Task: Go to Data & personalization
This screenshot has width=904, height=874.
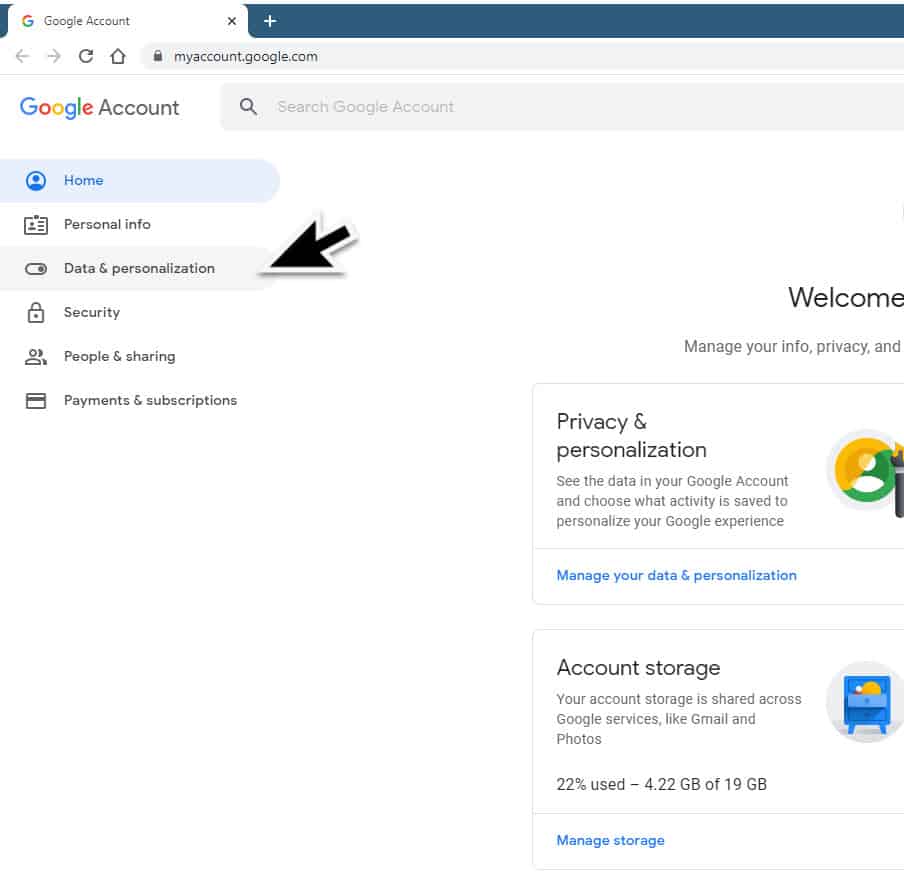Action: point(140,268)
